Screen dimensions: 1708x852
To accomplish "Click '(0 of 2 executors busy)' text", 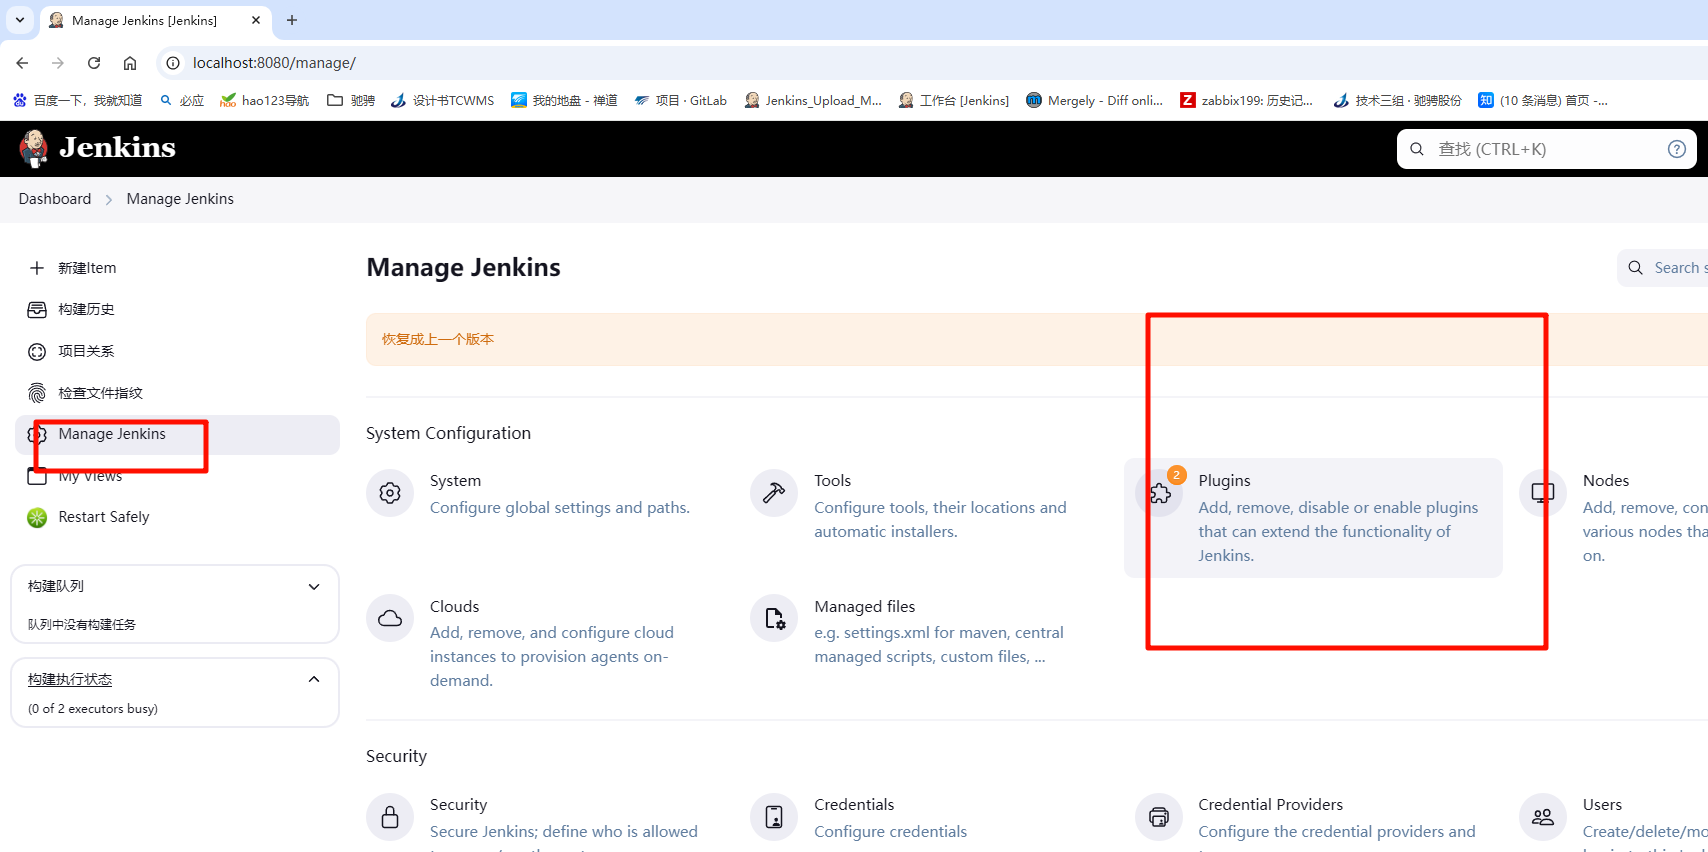I will click(x=93, y=709).
